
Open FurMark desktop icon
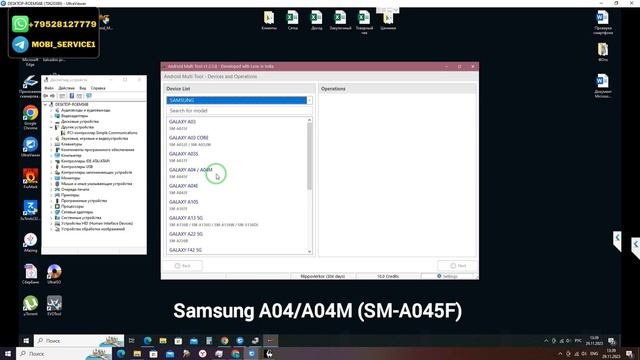[30, 179]
